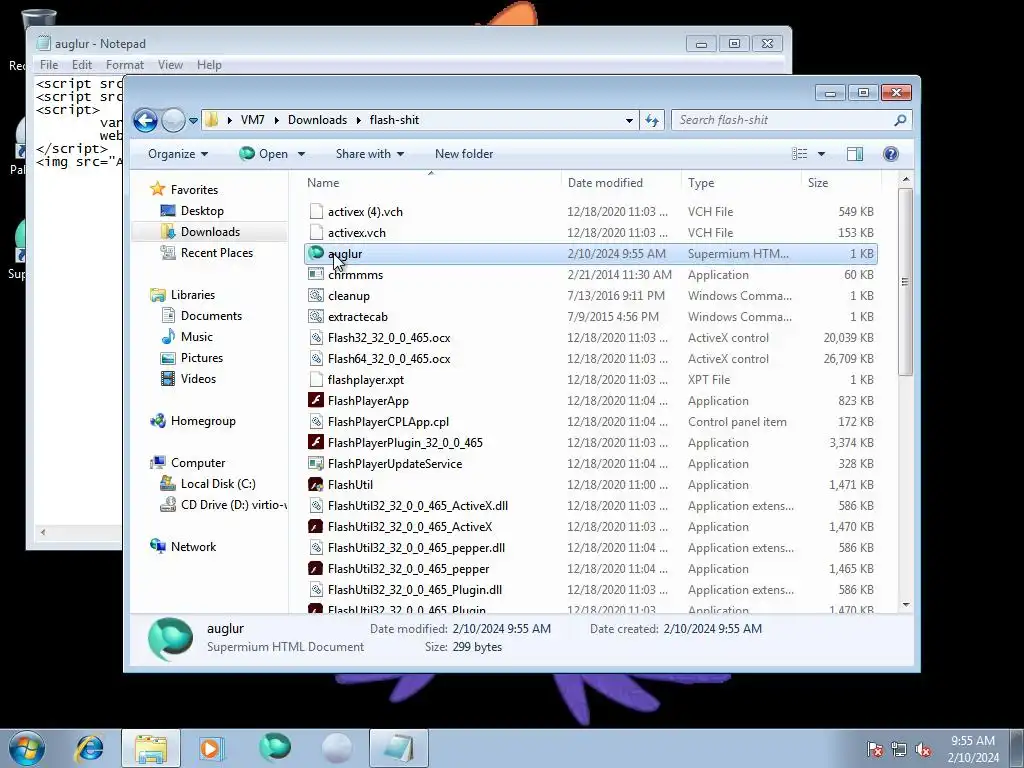Focus the Search flash-shit field
Screen dimensions: 1024x768
[x=783, y=120]
